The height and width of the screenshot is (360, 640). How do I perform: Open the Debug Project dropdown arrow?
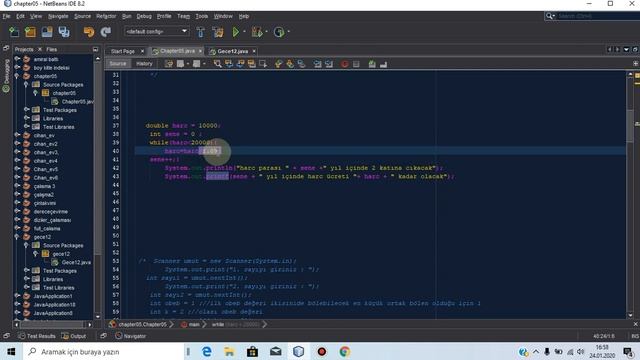267,32
